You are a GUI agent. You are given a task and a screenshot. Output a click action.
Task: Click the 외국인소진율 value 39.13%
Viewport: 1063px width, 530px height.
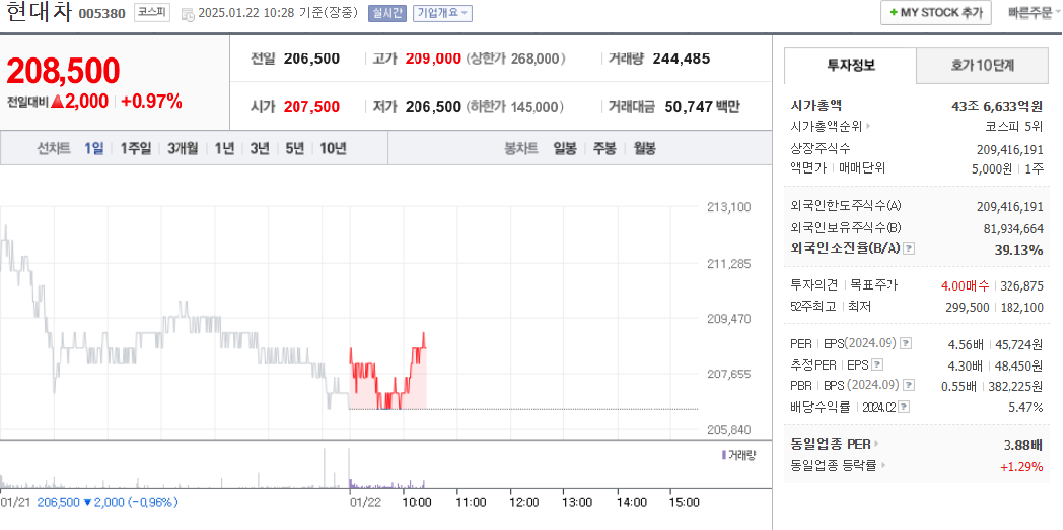coord(1019,250)
